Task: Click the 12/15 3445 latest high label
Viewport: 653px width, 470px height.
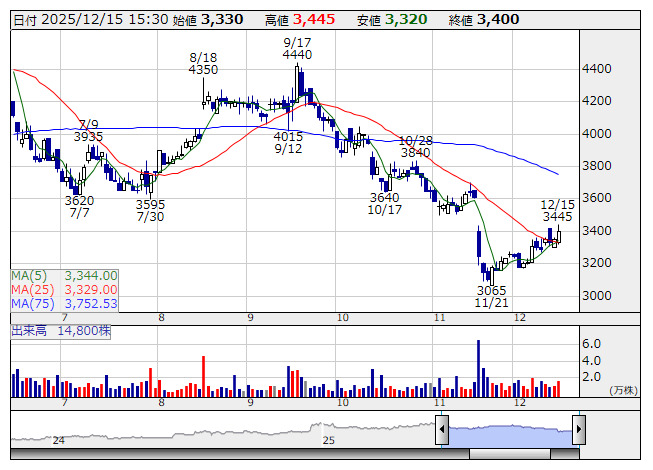Action: 557,211
